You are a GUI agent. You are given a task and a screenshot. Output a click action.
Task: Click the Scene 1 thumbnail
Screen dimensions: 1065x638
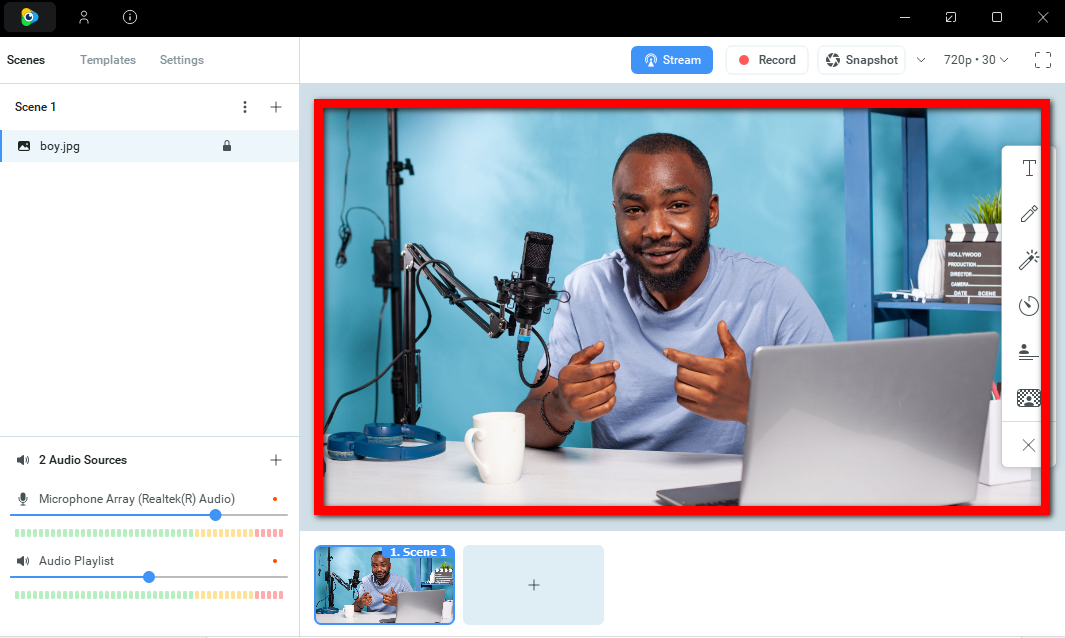click(x=384, y=586)
